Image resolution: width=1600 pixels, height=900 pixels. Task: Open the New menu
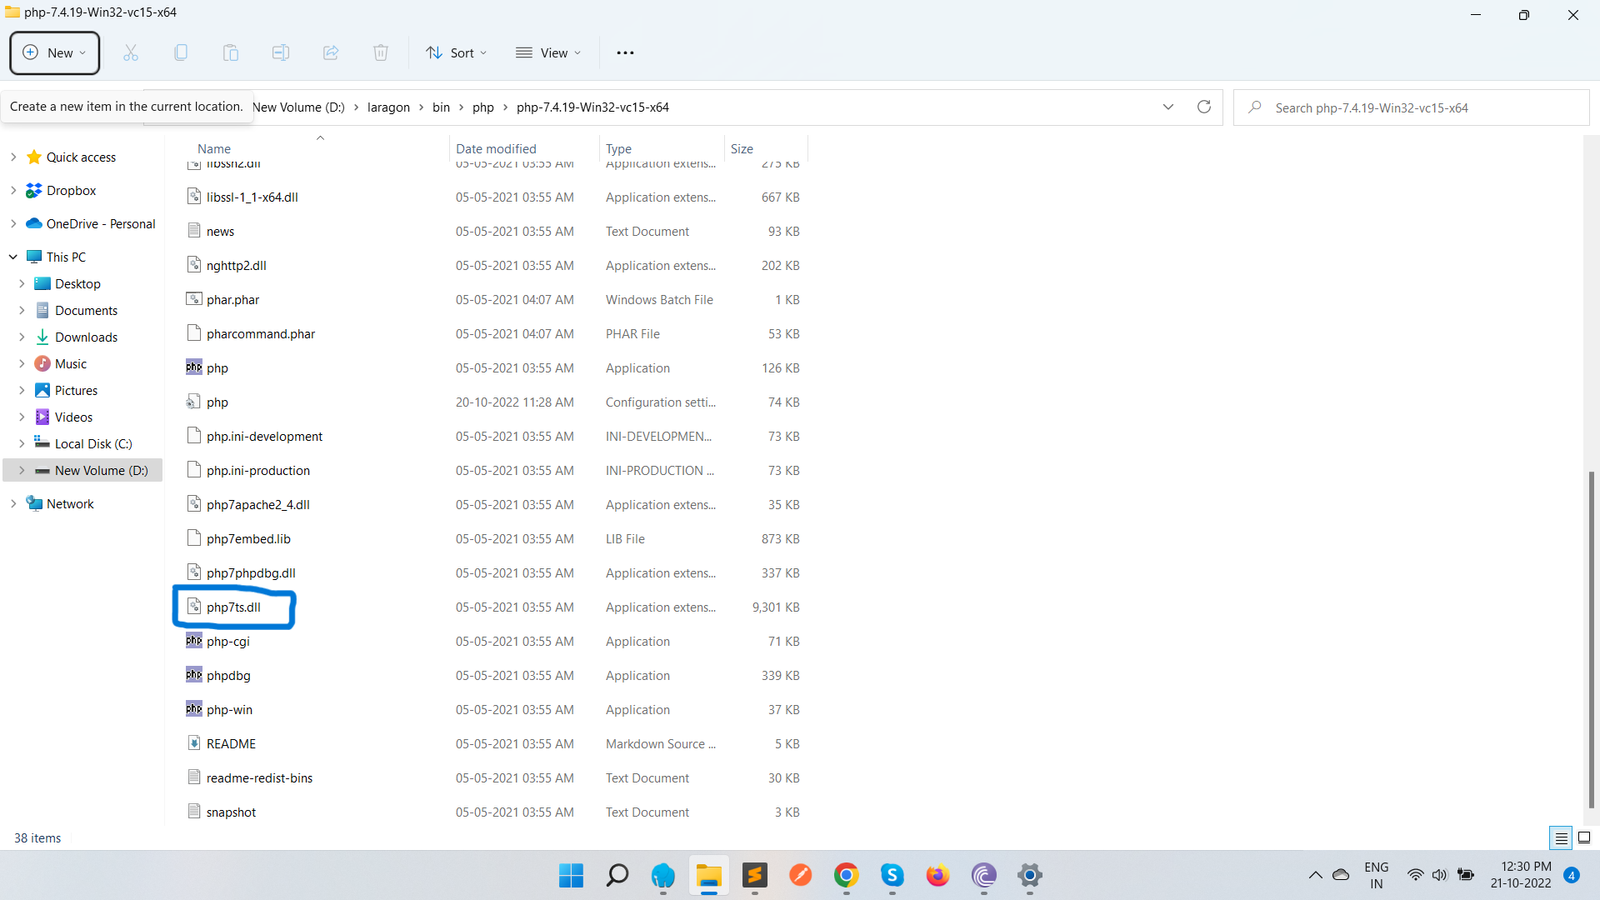click(54, 52)
